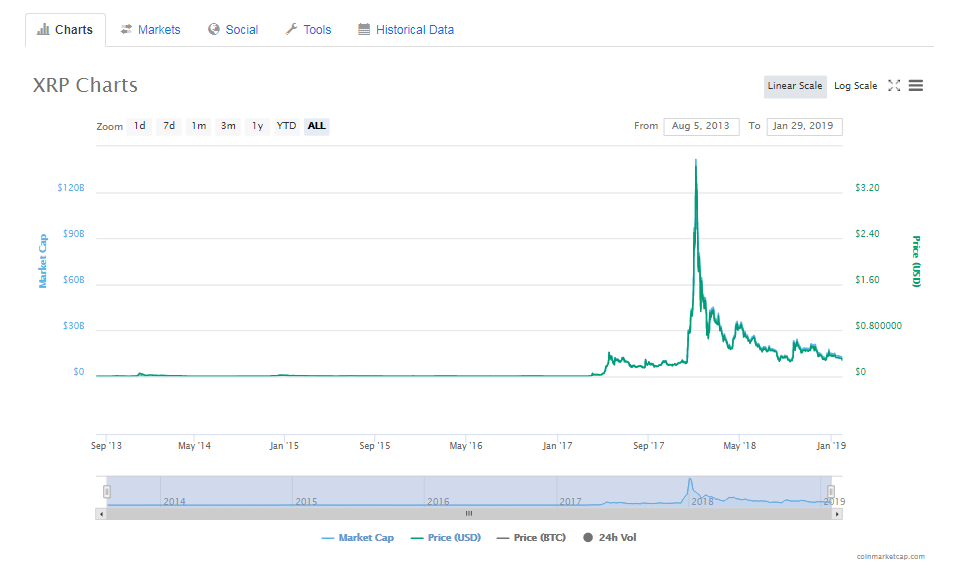The height and width of the screenshot is (577, 980).
Task: Click the XRP Charts heading
Action: [x=85, y=85]
